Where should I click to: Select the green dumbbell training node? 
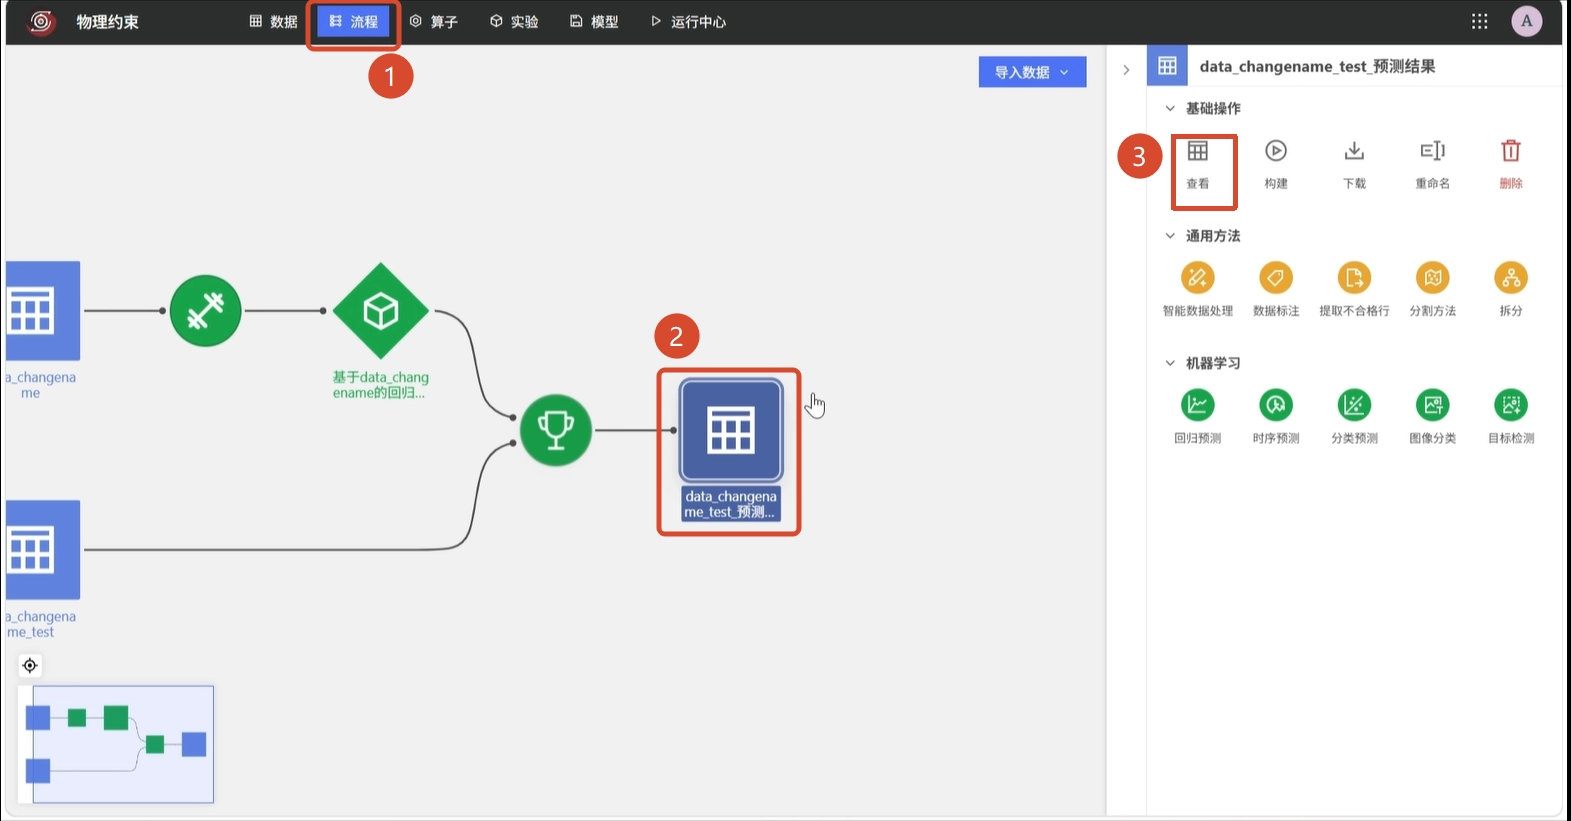point(205,311)
